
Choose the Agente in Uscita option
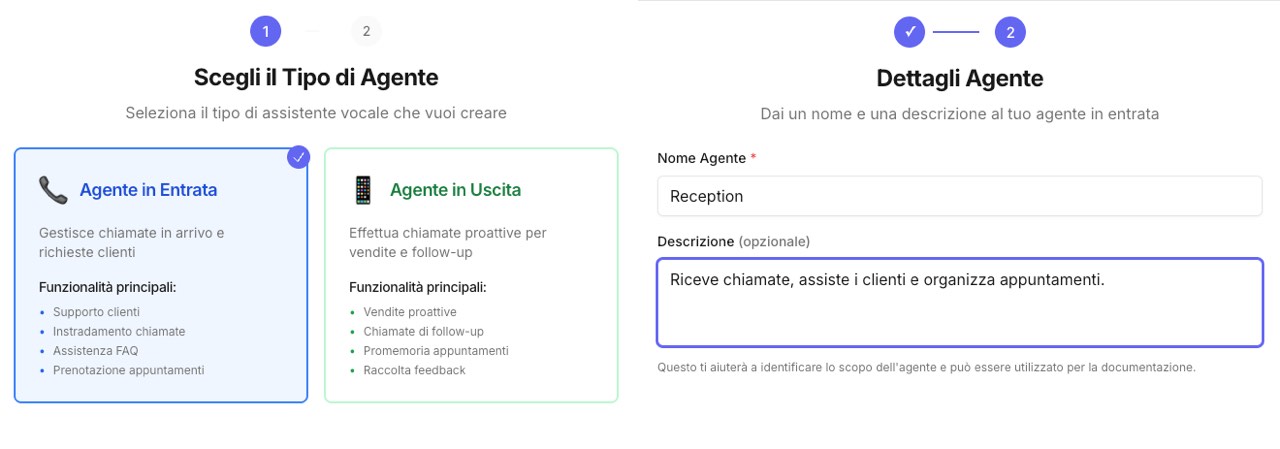(x=455, y=190)
